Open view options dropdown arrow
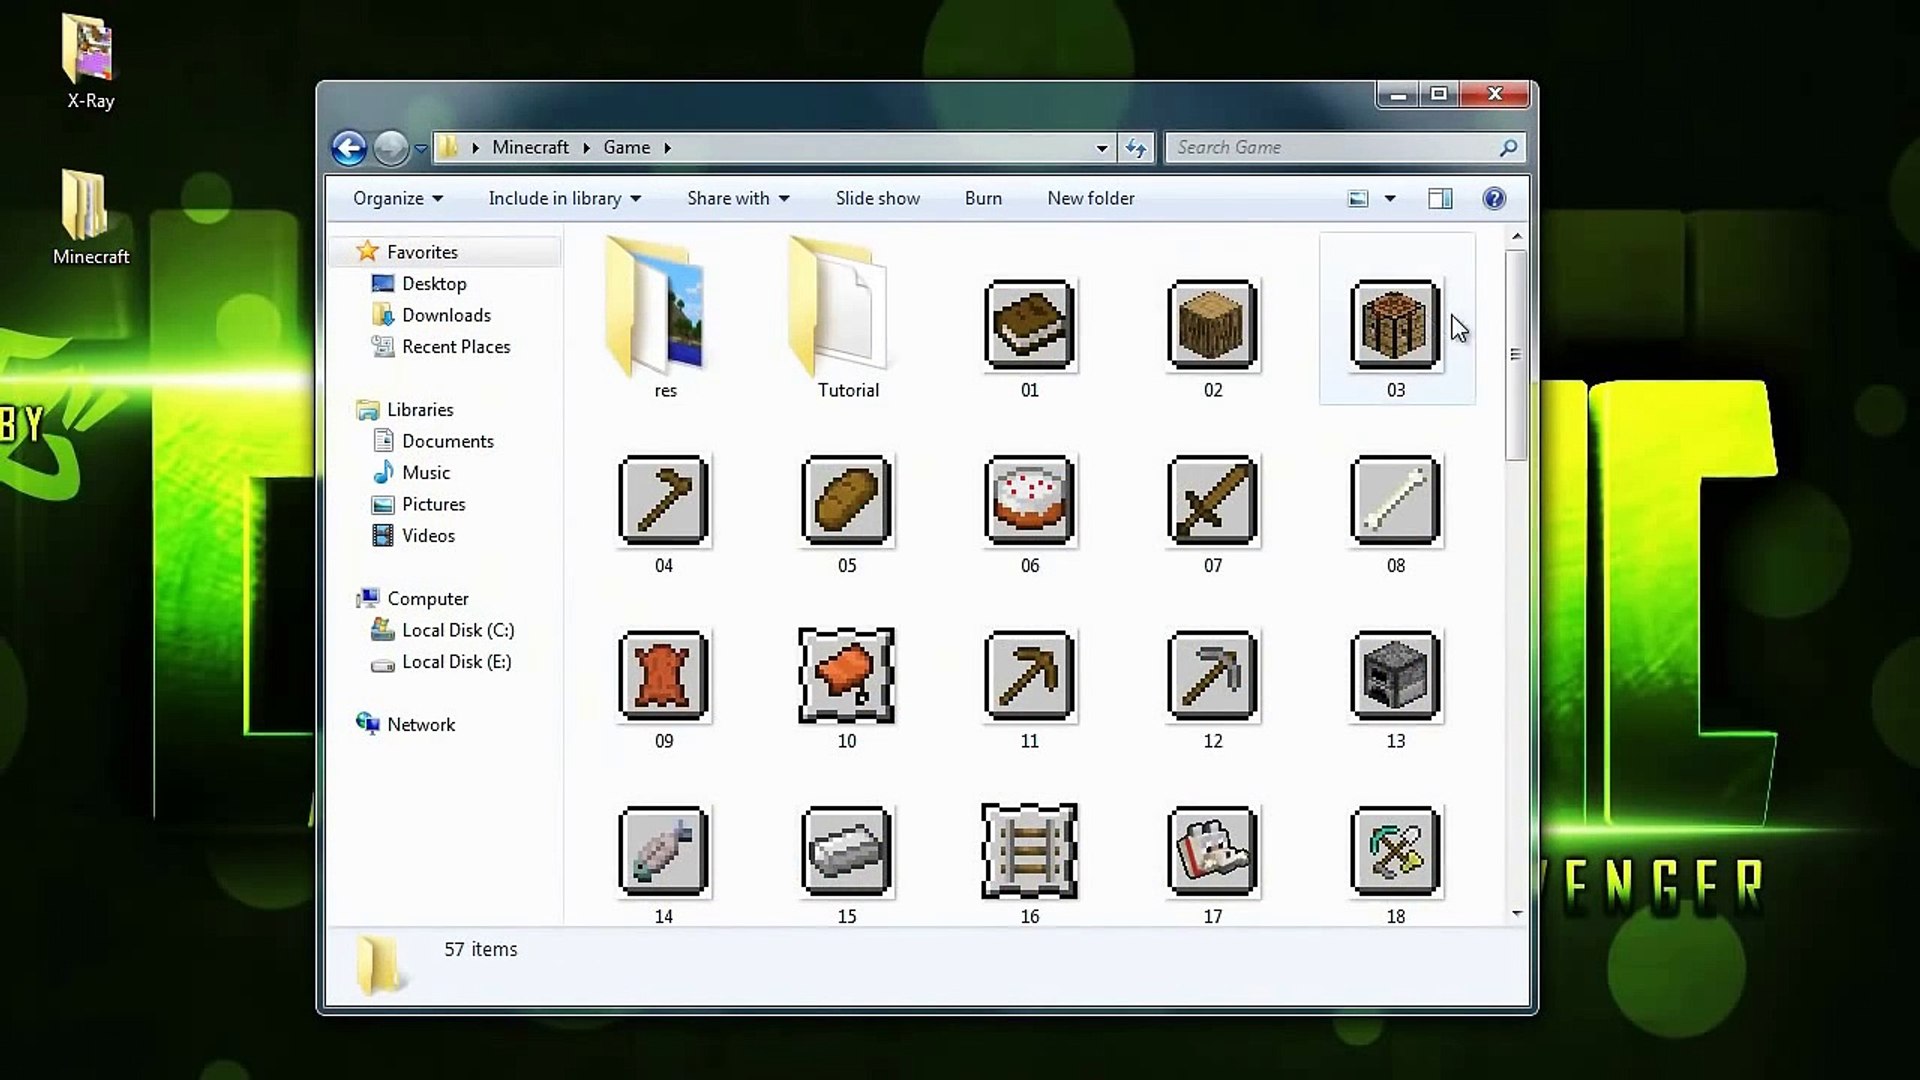The width and height of the screenshot is (1920, 1080). (1390, 199)
